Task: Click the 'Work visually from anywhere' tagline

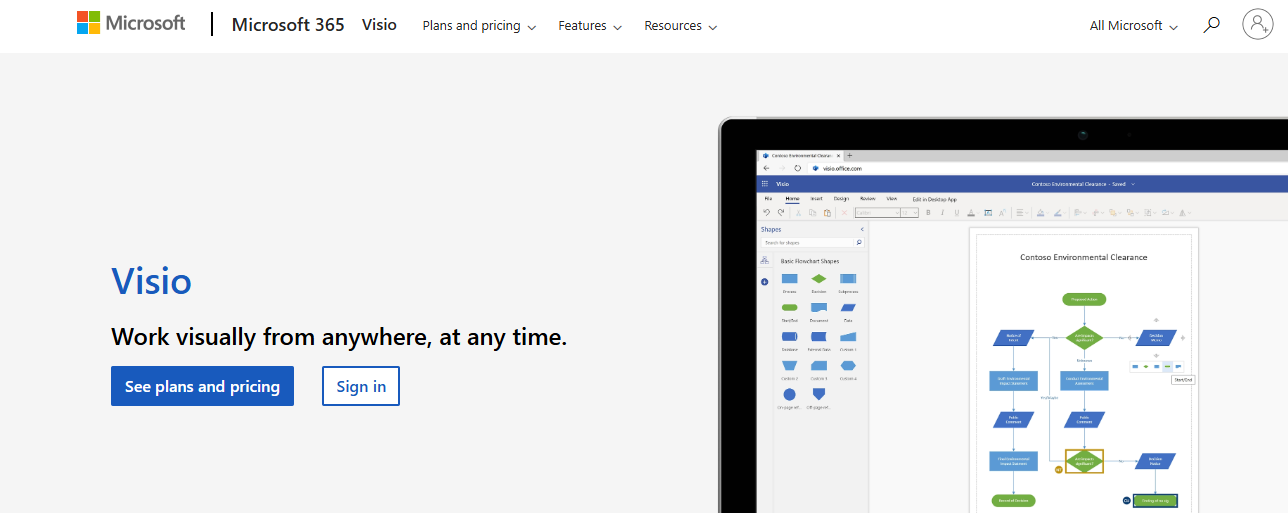Action: [339, 337]
